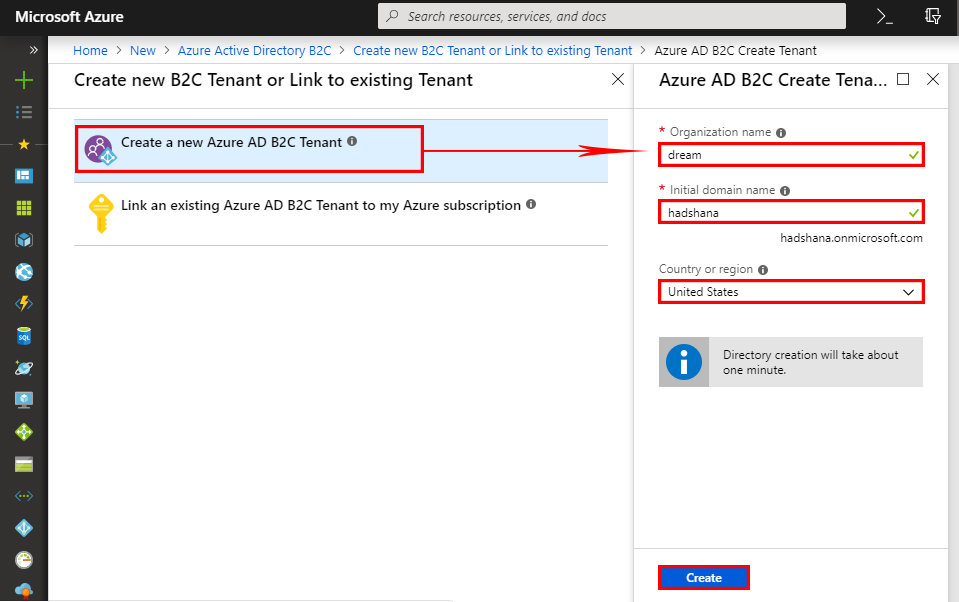Maximize the Azure AD B2C Create Tenant blade
959x602 pixels.
click(903, 79)
